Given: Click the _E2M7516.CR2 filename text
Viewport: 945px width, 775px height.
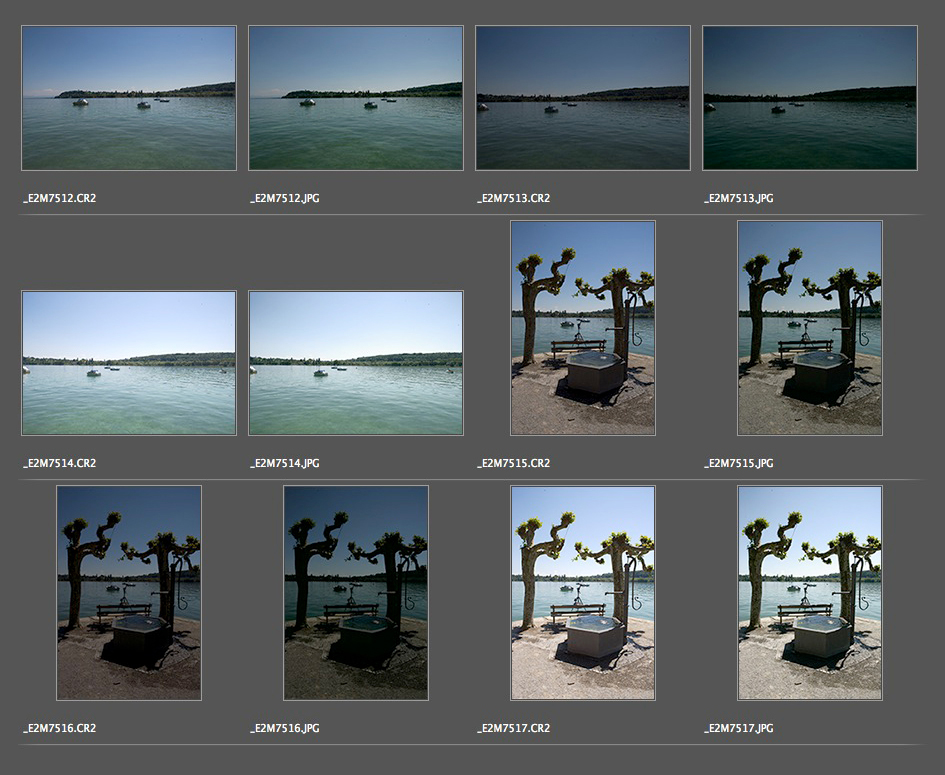Looking at the screenshot, I should click(x=60, y=729).
